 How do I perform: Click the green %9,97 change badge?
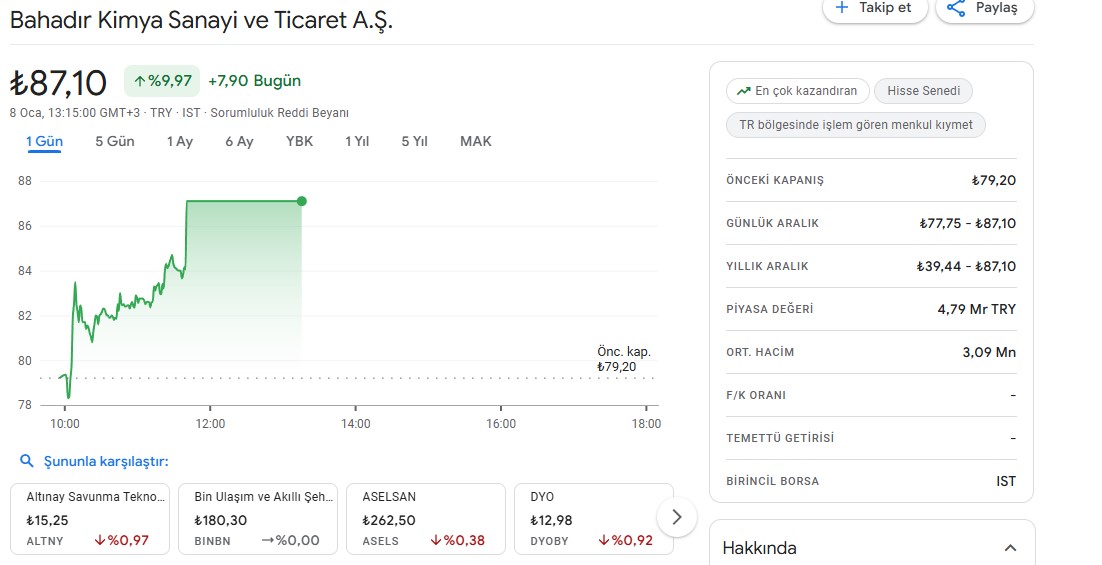[162, 81]
